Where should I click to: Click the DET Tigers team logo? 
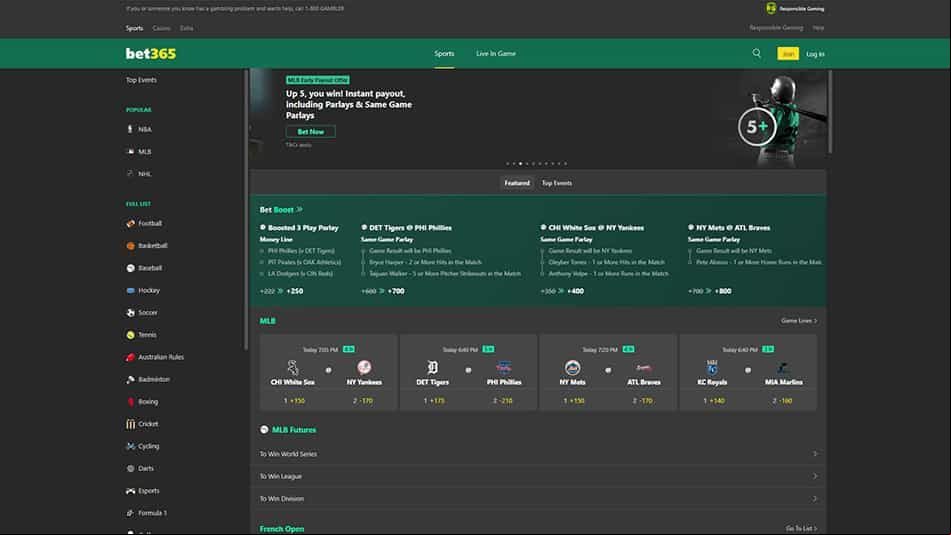coord(432,367)
